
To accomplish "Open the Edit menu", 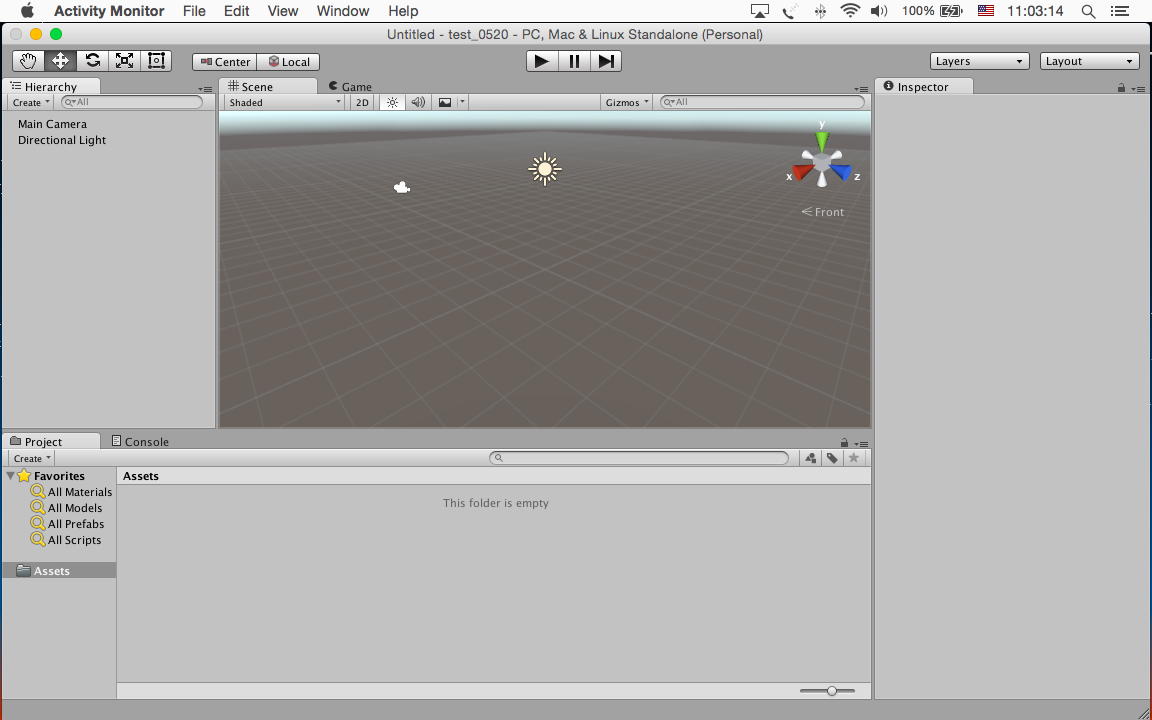I will pos(237,11).
